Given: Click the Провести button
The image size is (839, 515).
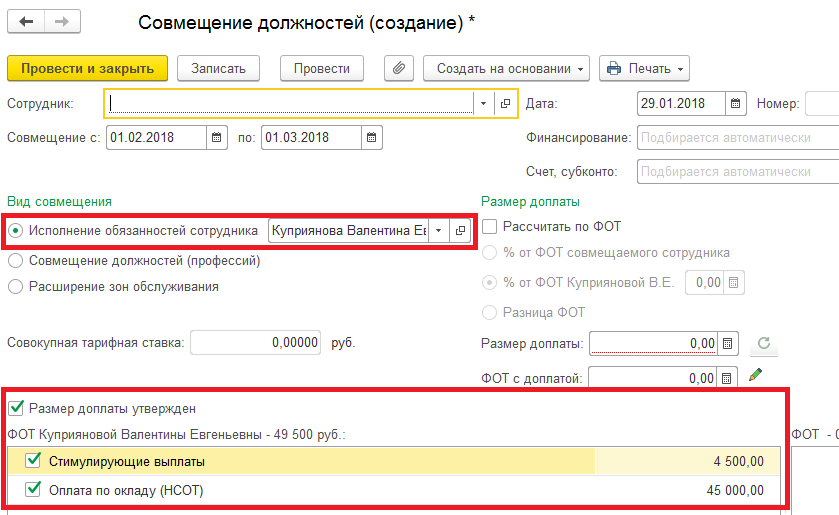Looking at the screenshot, I should [x=322, y=69].
